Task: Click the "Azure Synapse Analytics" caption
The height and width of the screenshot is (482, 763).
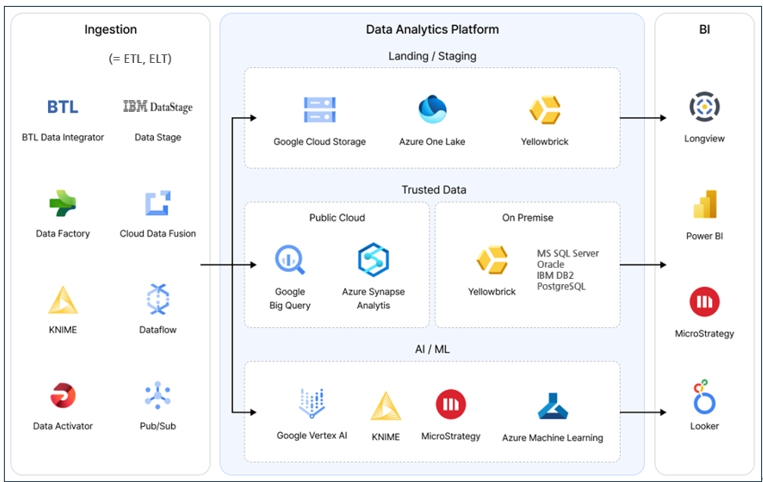Action: click(373, 299)
